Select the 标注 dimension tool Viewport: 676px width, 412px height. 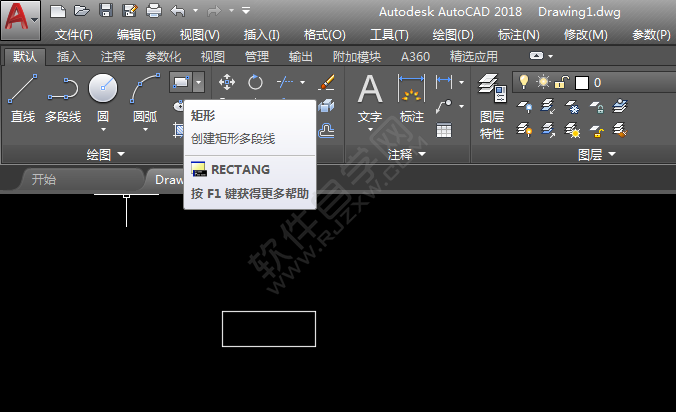coord(411,98)
